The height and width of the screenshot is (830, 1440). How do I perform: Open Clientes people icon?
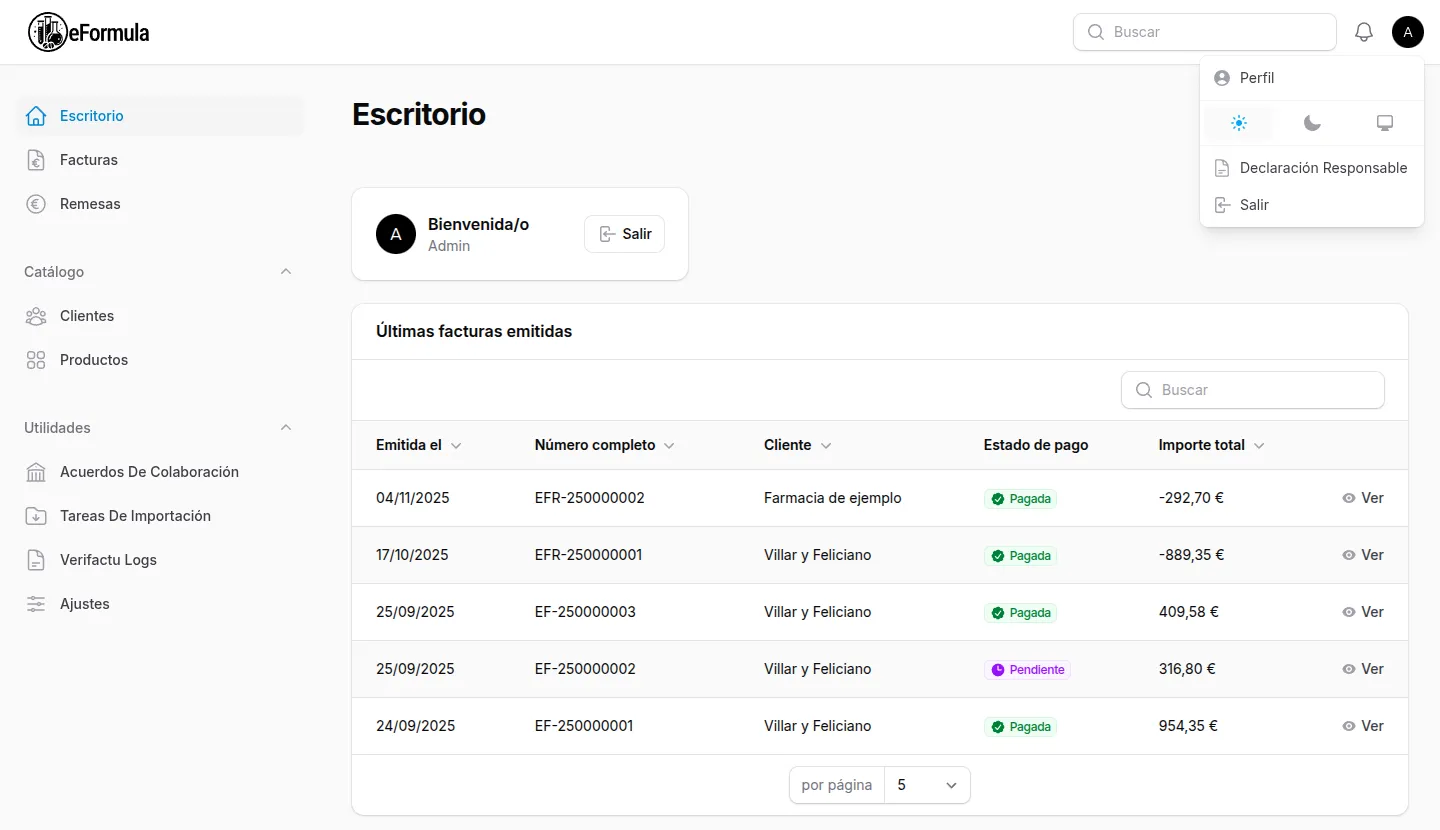point(36,316)
